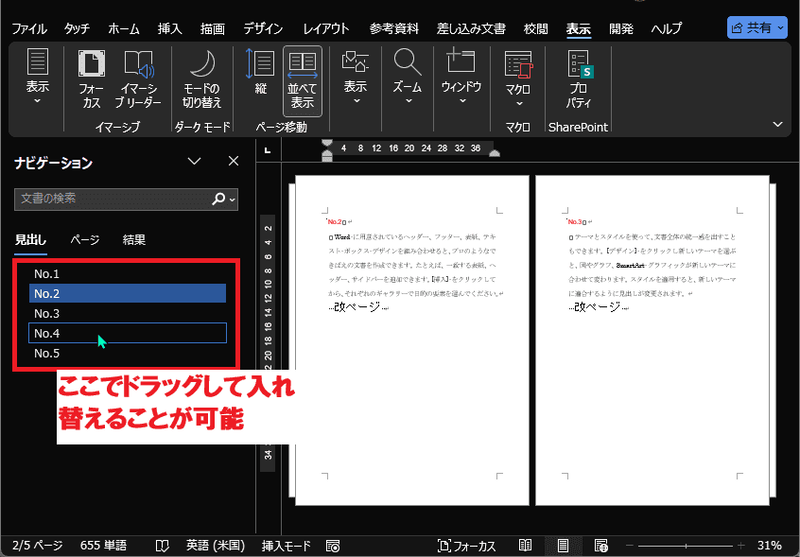Open the Zoom (ズーム) magnifier dropdown
The height and width of the screenshot is (557, 800).
click(x=407, y=77)
